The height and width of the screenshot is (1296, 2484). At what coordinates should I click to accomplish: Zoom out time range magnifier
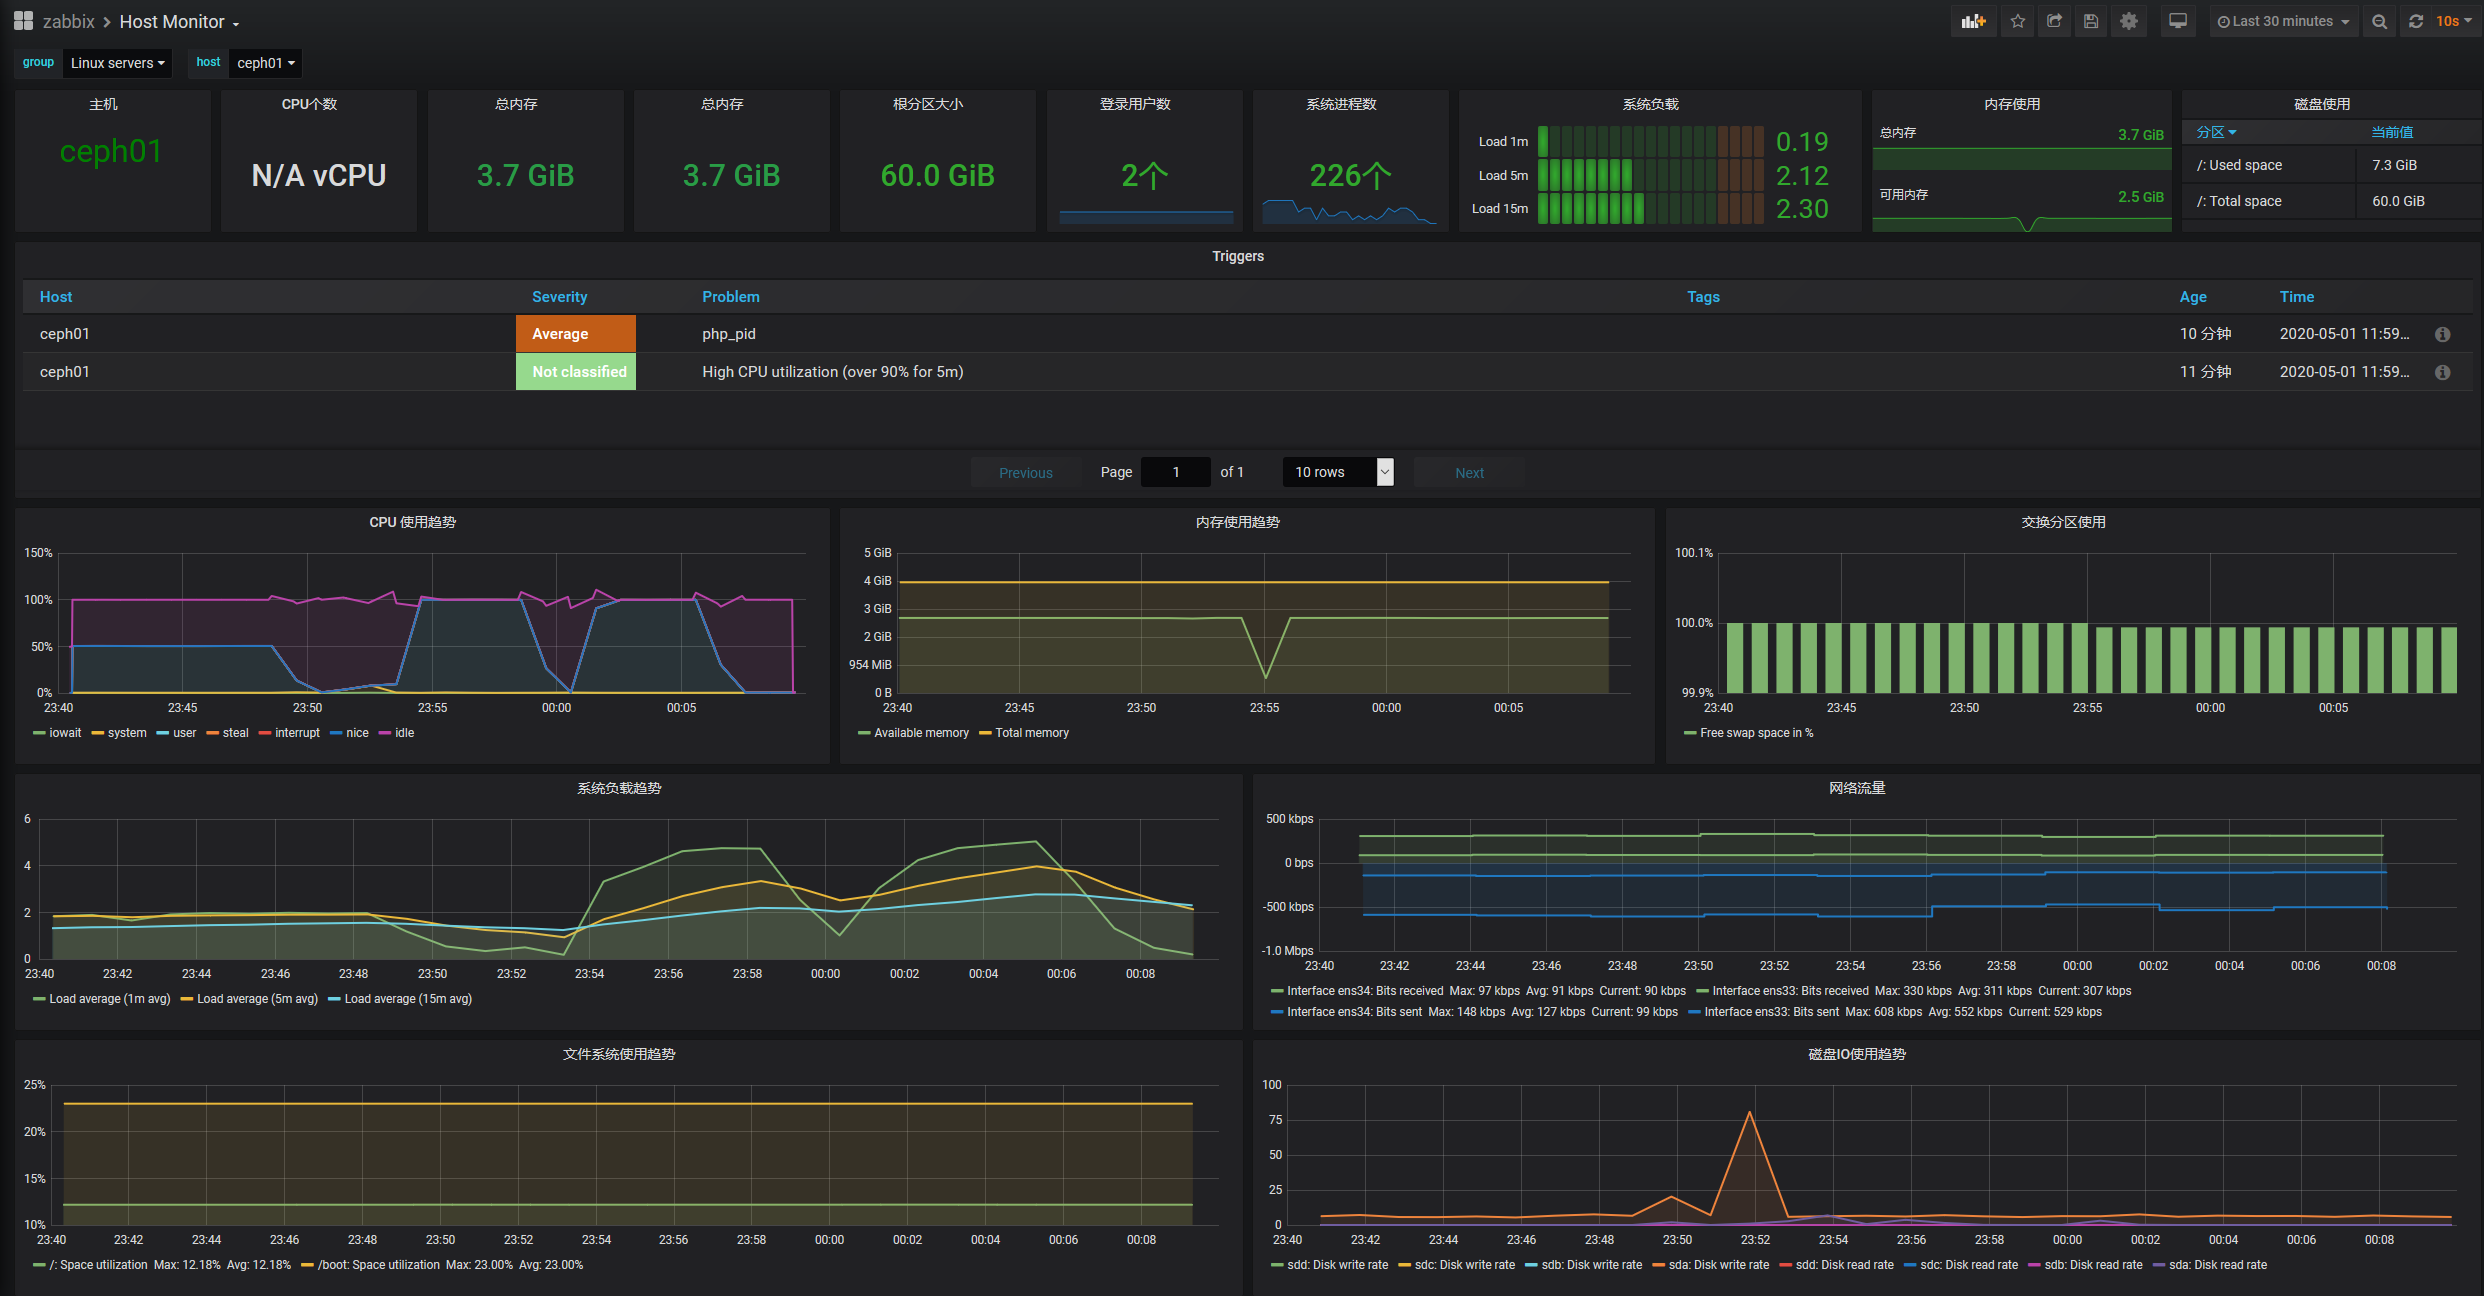click(2380, 21)
